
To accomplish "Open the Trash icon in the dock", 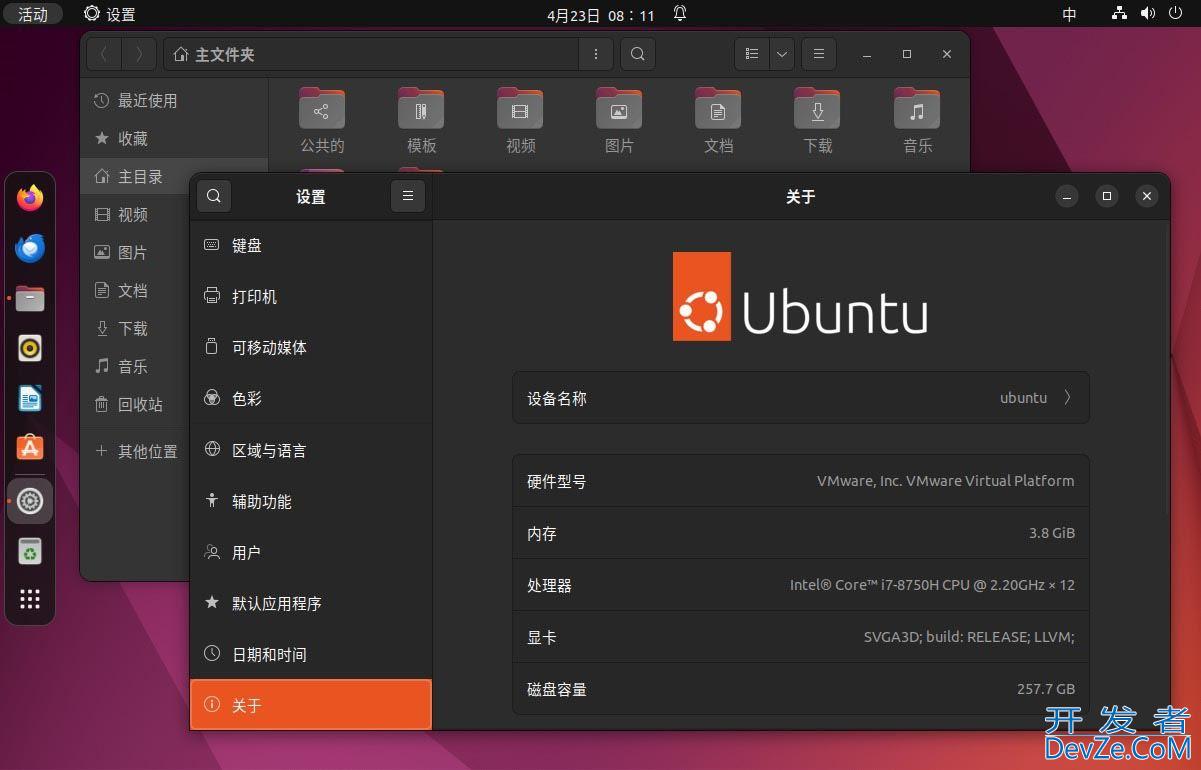I will (30, 551).
